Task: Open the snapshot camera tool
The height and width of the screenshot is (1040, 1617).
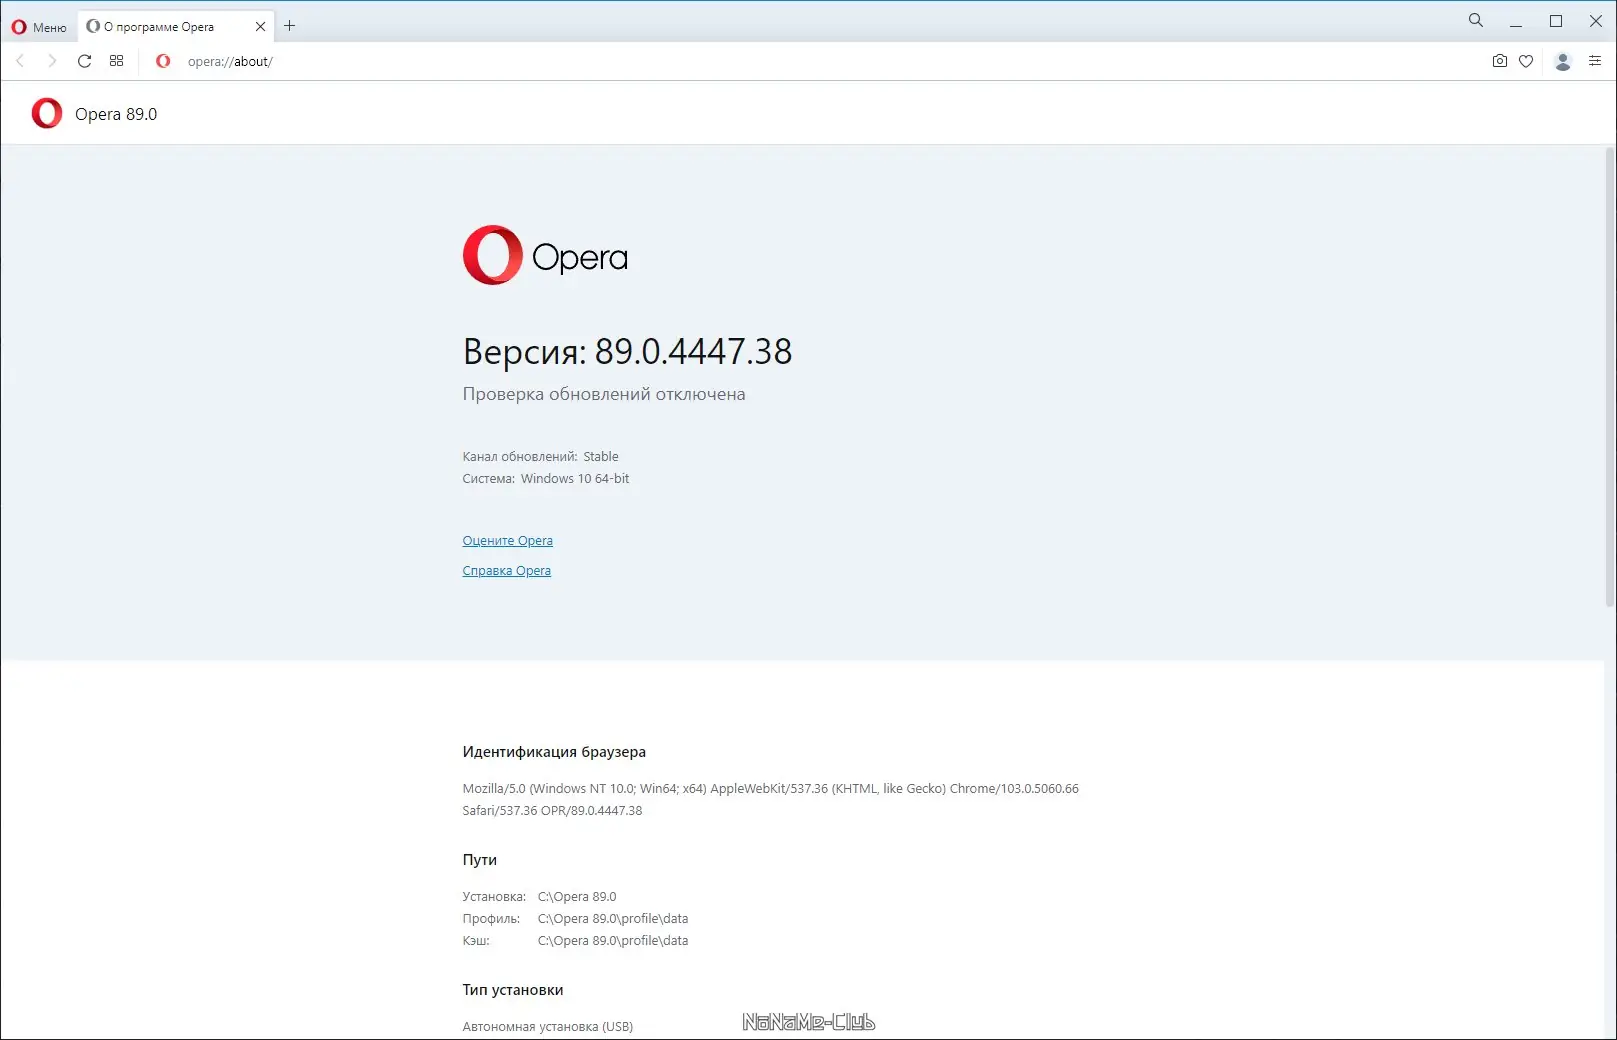Action: (x=1499, y=61)
